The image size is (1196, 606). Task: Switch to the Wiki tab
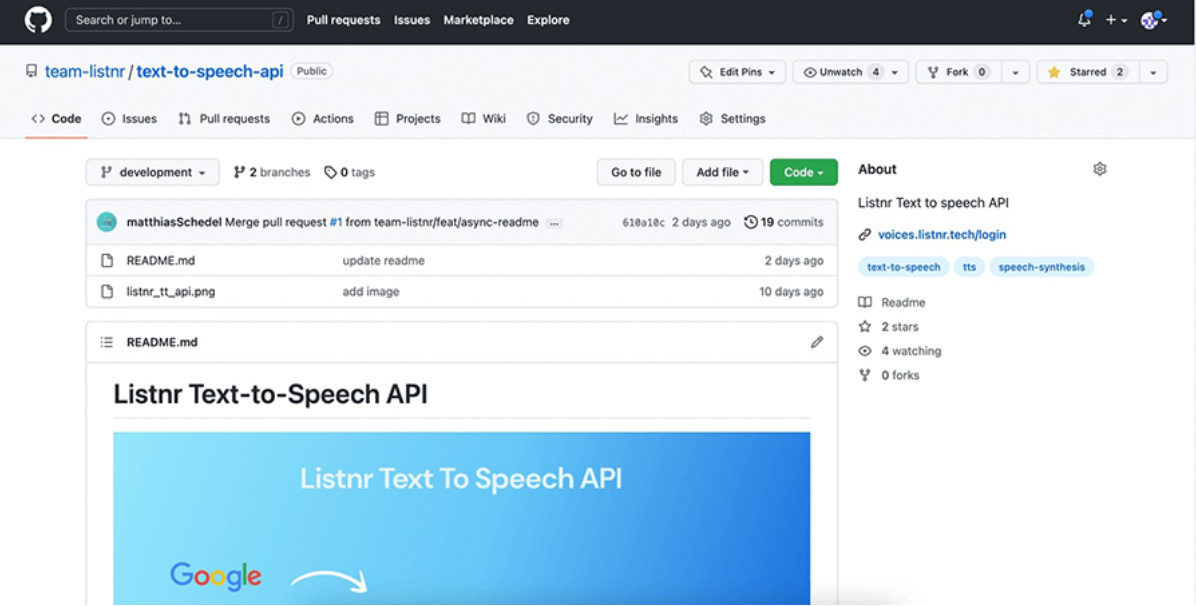(x=484, y=118)
